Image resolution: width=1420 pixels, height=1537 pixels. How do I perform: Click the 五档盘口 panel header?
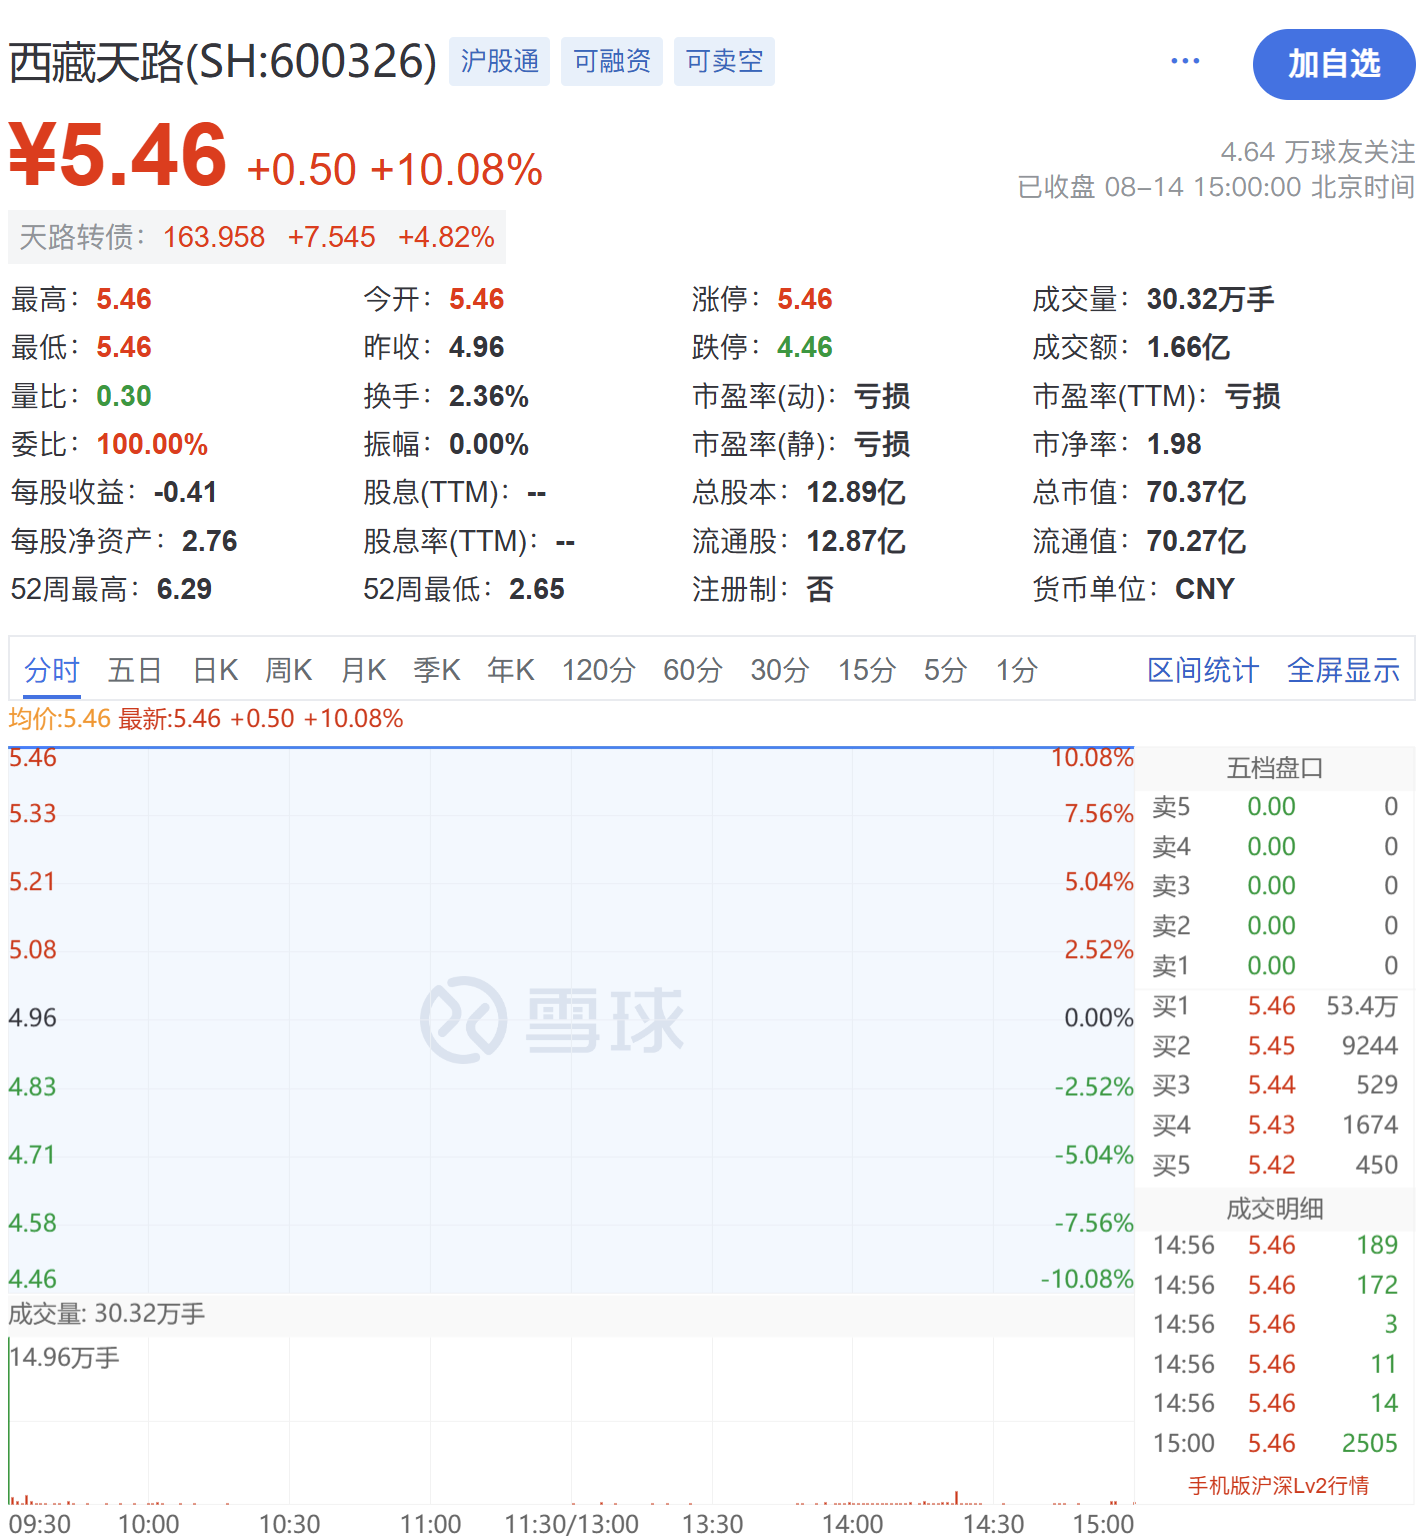click(x=1275, y=768)
